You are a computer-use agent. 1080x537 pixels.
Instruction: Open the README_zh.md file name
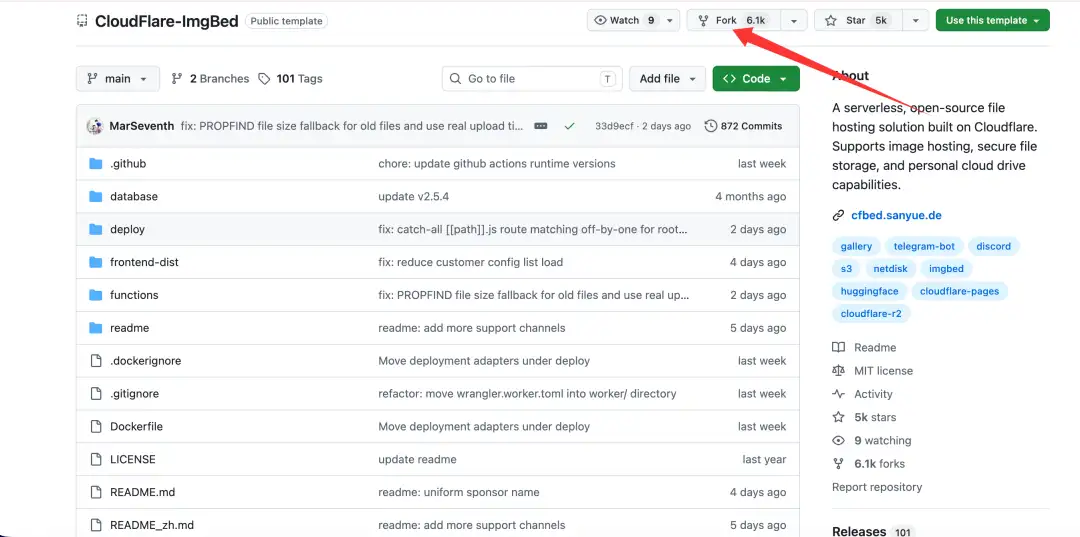pos(152,525)
